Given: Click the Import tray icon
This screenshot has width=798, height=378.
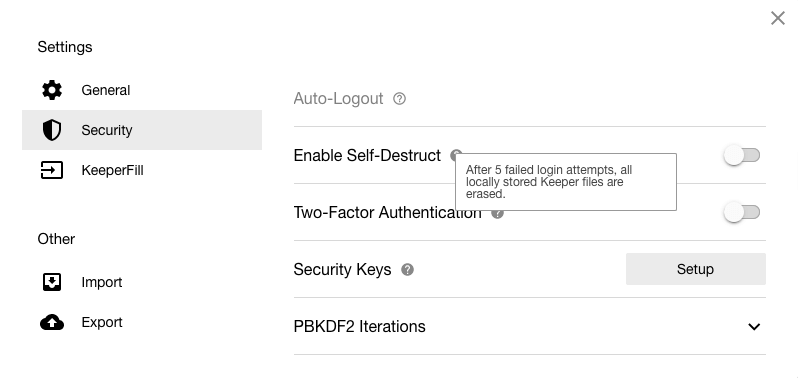Looking at the screenshot, I should tap(52, 282).
